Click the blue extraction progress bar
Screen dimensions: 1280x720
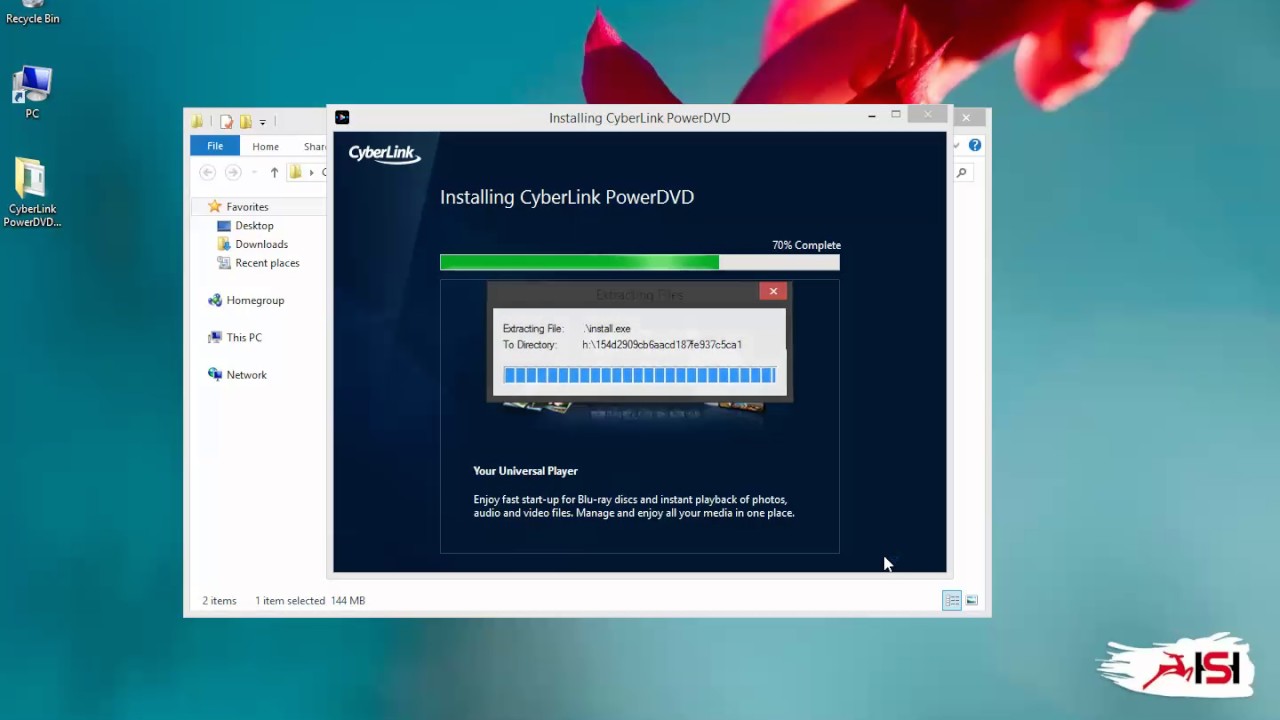click(x=640, y=375)
